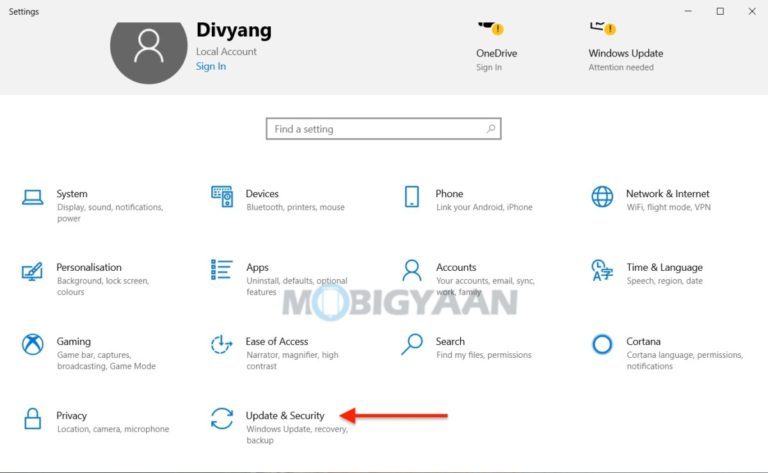Open the Search category label

pos(450,341)
